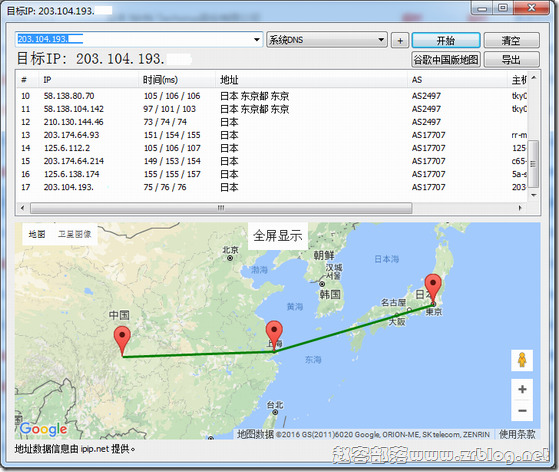The height and width of the screenshot is (472, 559).
Task: Click address 日本 东京都 东京 in hop 11
Action: tap(255, 109)
